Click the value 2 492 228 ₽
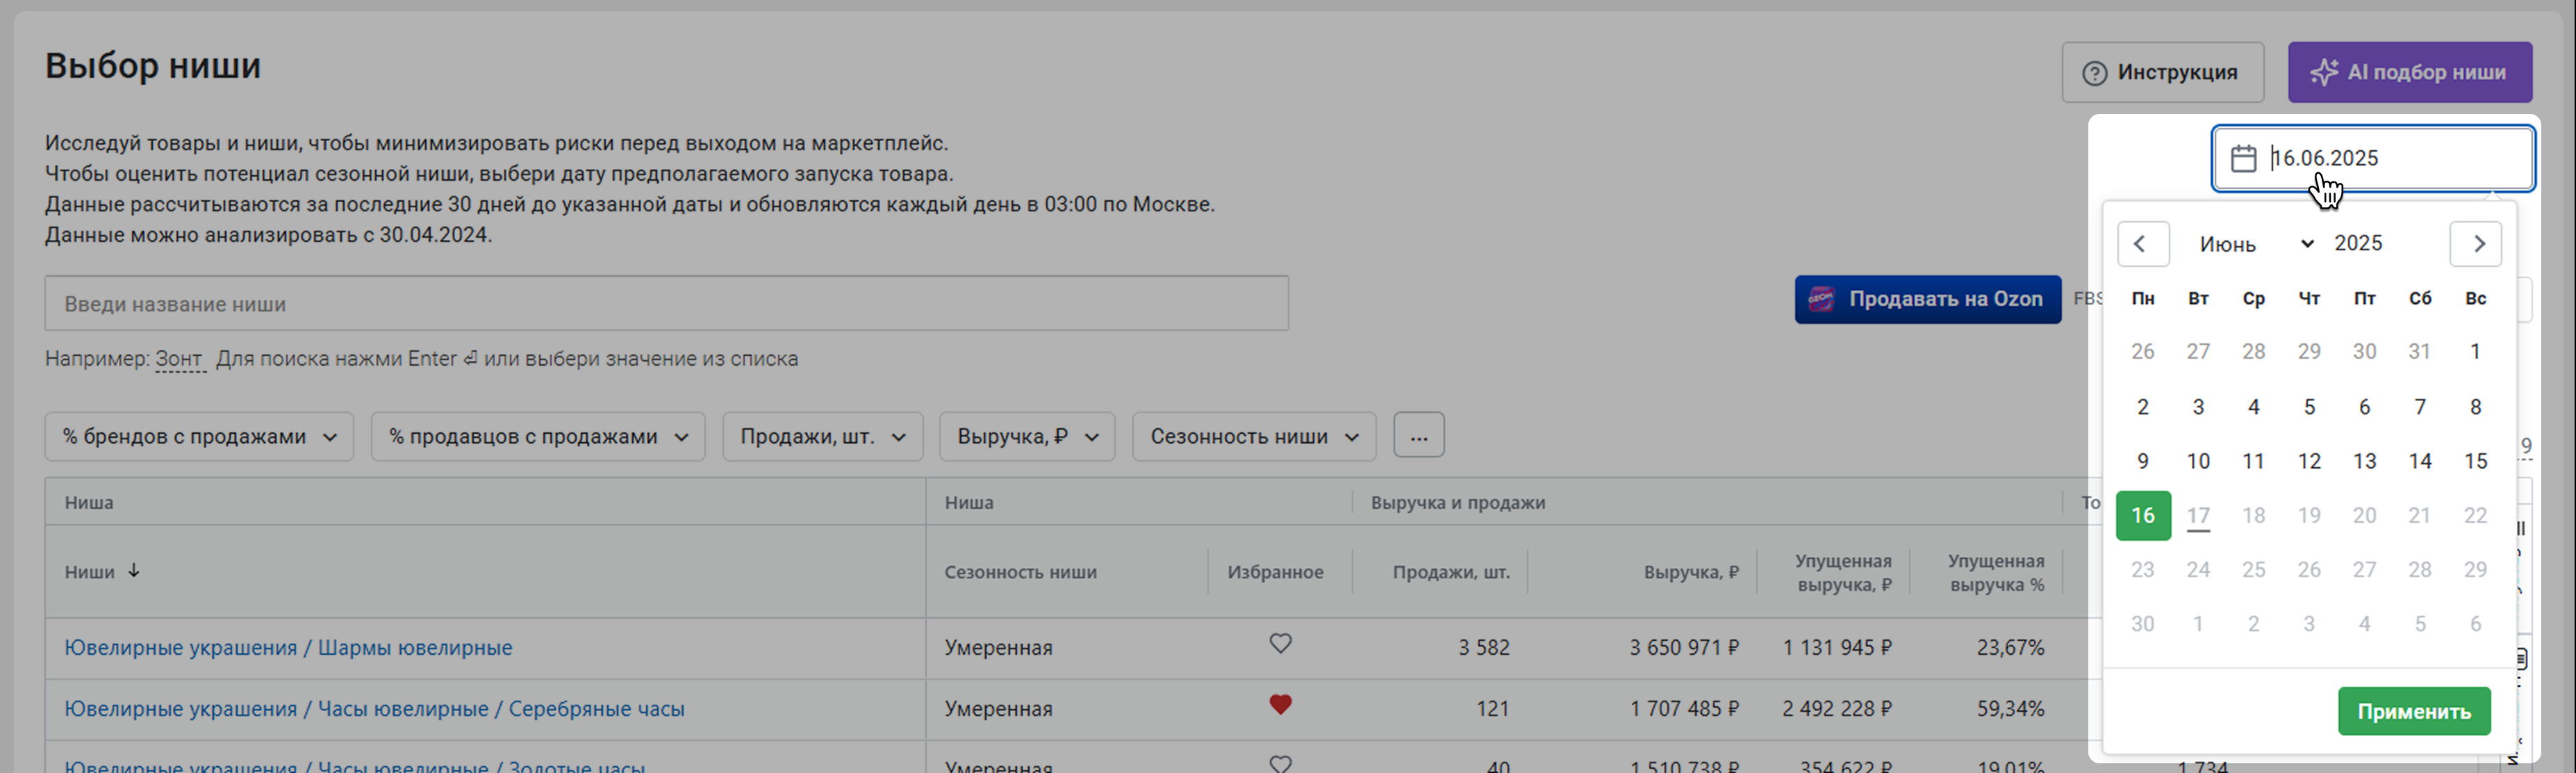Screen dimensions: 2576x773 tap(1837, 709)
